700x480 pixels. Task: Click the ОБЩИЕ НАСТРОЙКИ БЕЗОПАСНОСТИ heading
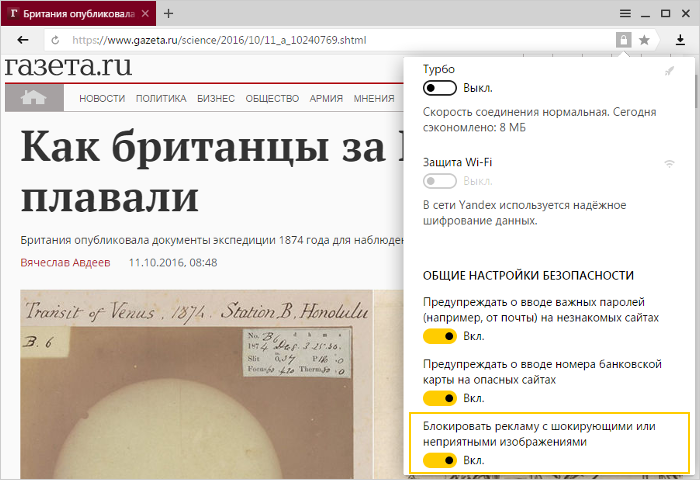pos(528,275)
